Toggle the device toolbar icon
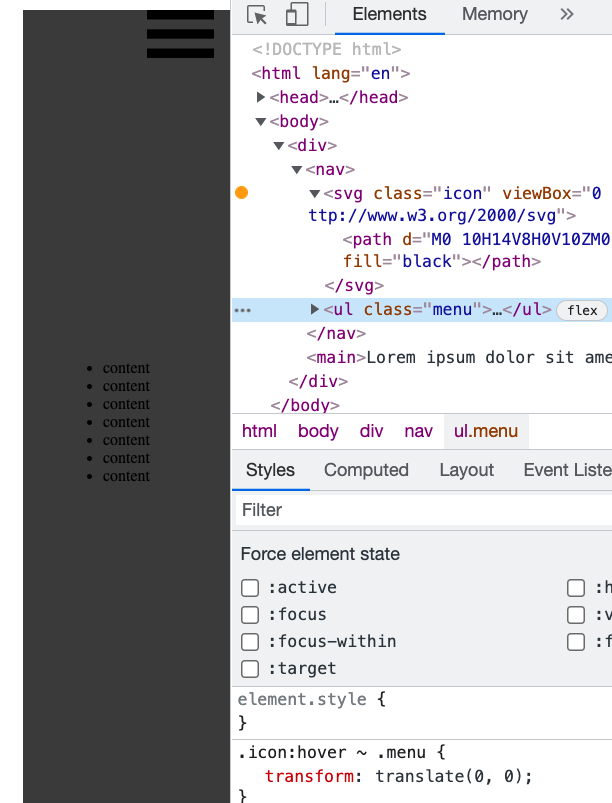 297,14
